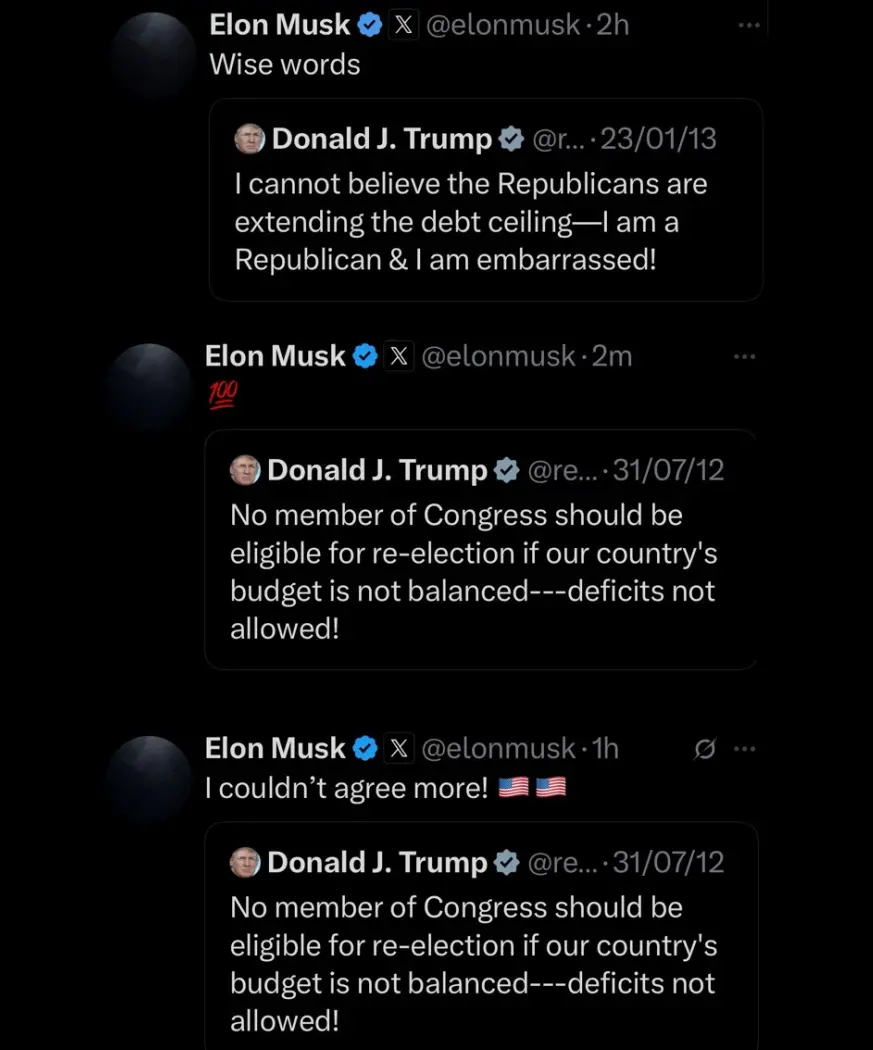Click Trump's avatar in the debt ceiling quote
The width and height of the screenshot is (873, 1050).
pos(249,140)
